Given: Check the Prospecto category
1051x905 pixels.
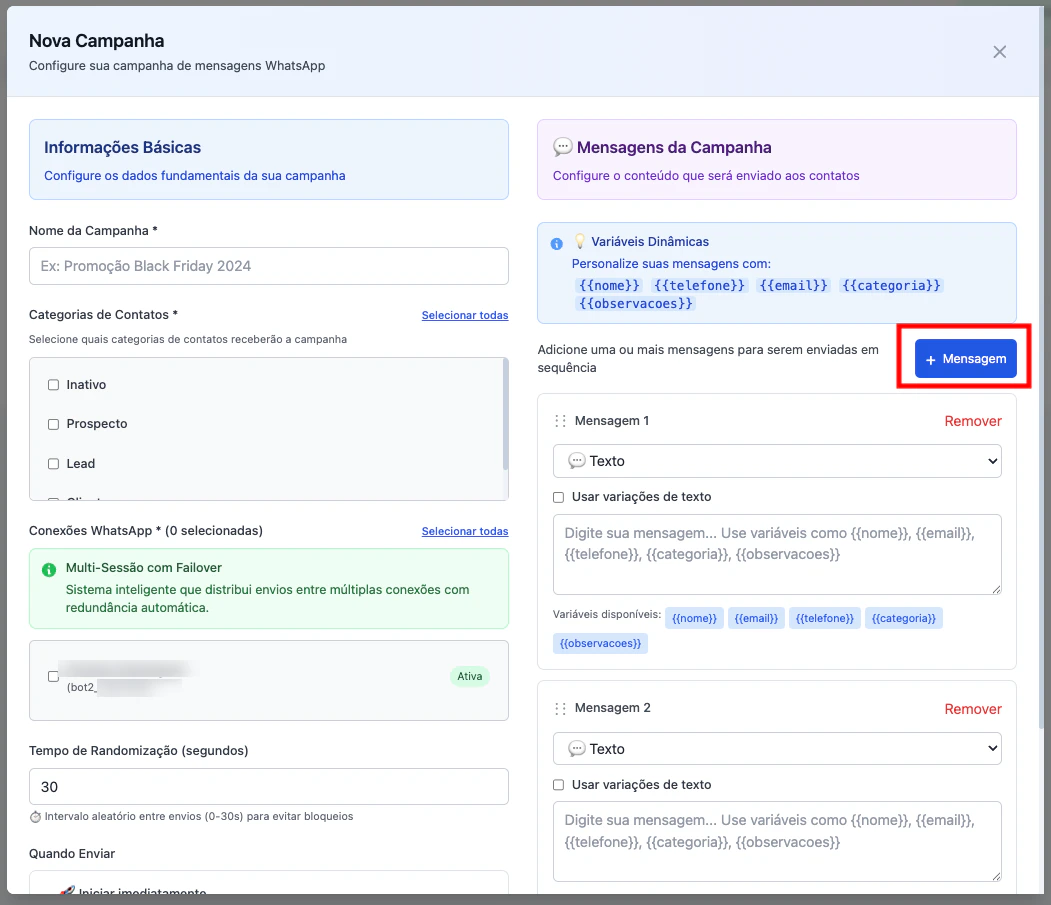Looking at the screenshot, I should point(54,424).
